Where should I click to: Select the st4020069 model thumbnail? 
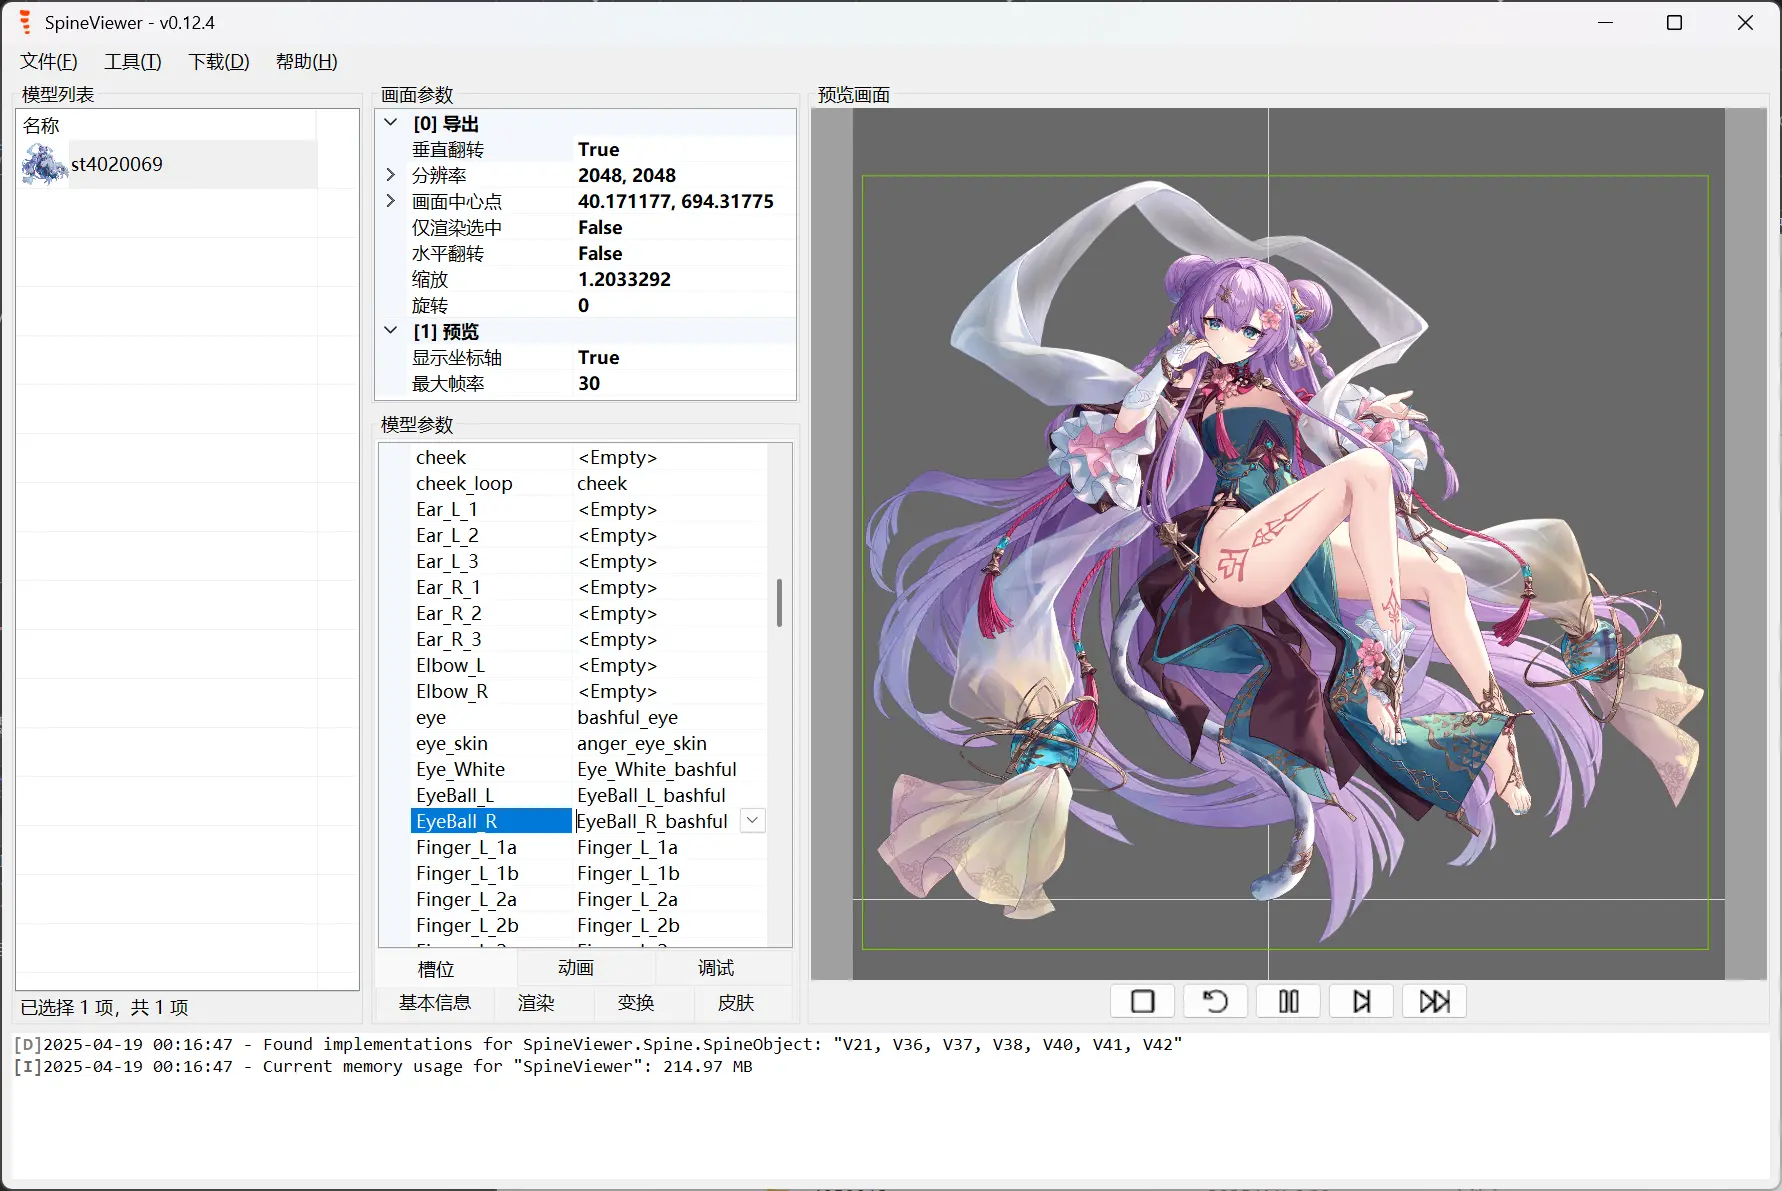[43, 163]
